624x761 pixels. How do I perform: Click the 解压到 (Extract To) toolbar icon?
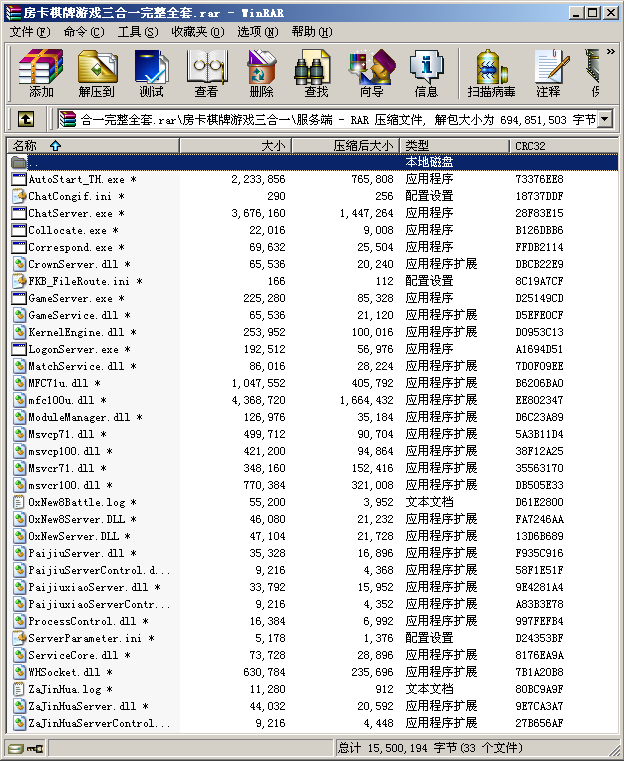click(96, 73)
